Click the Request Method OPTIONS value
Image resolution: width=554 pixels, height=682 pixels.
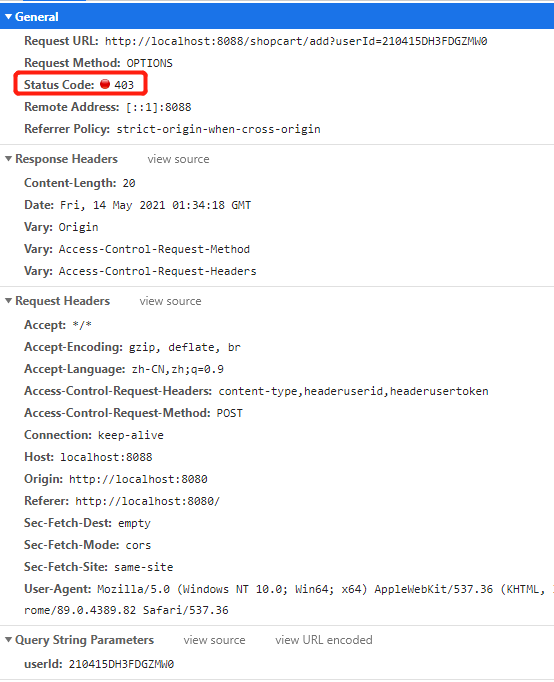point(150,64)
